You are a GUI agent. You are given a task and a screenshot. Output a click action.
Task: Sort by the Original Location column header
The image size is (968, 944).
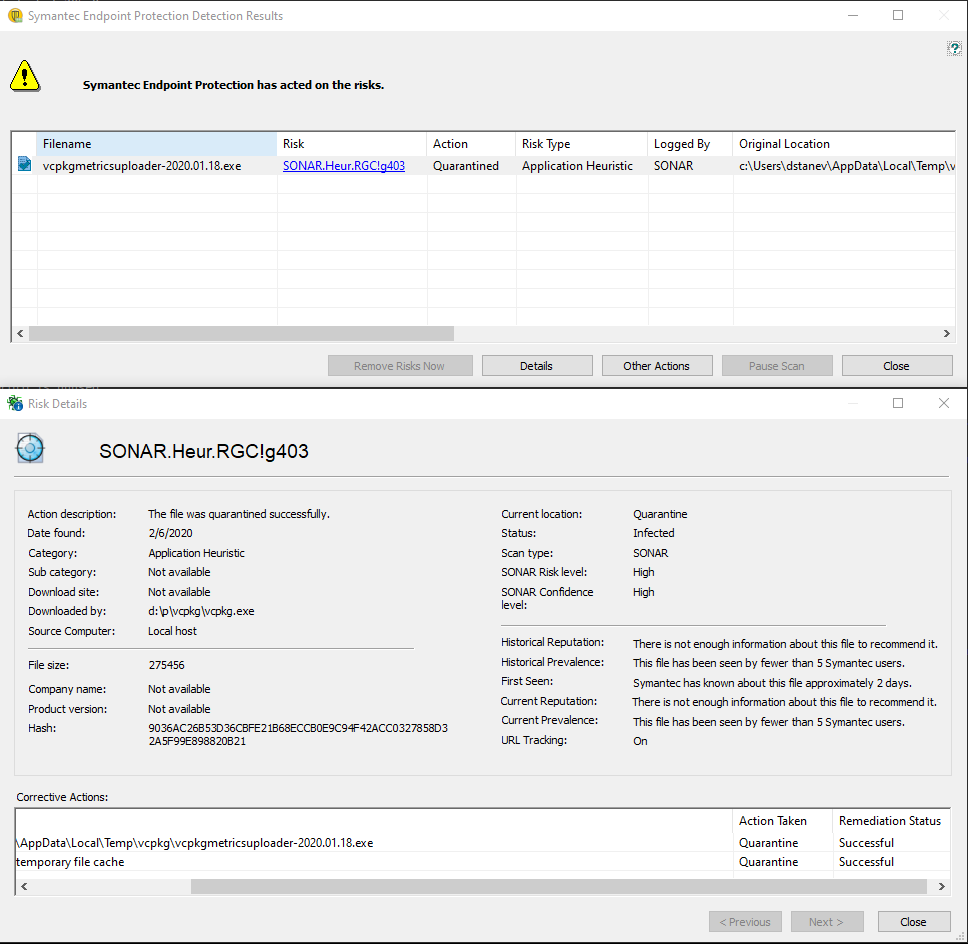[844, 144]
